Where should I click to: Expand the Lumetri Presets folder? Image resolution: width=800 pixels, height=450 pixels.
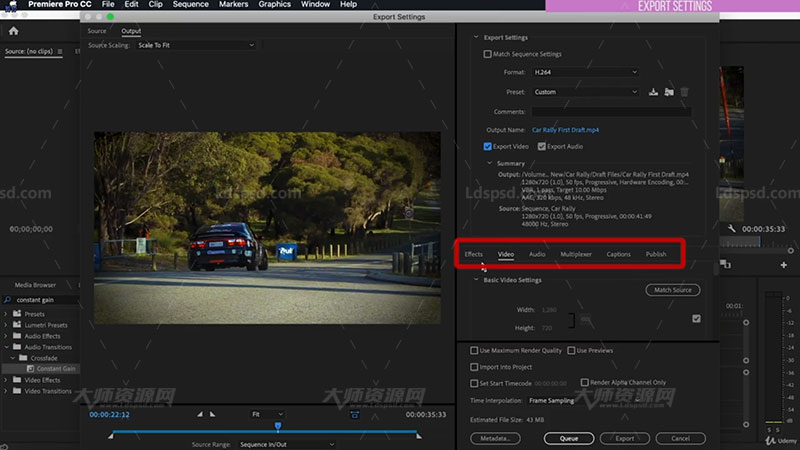6,325
